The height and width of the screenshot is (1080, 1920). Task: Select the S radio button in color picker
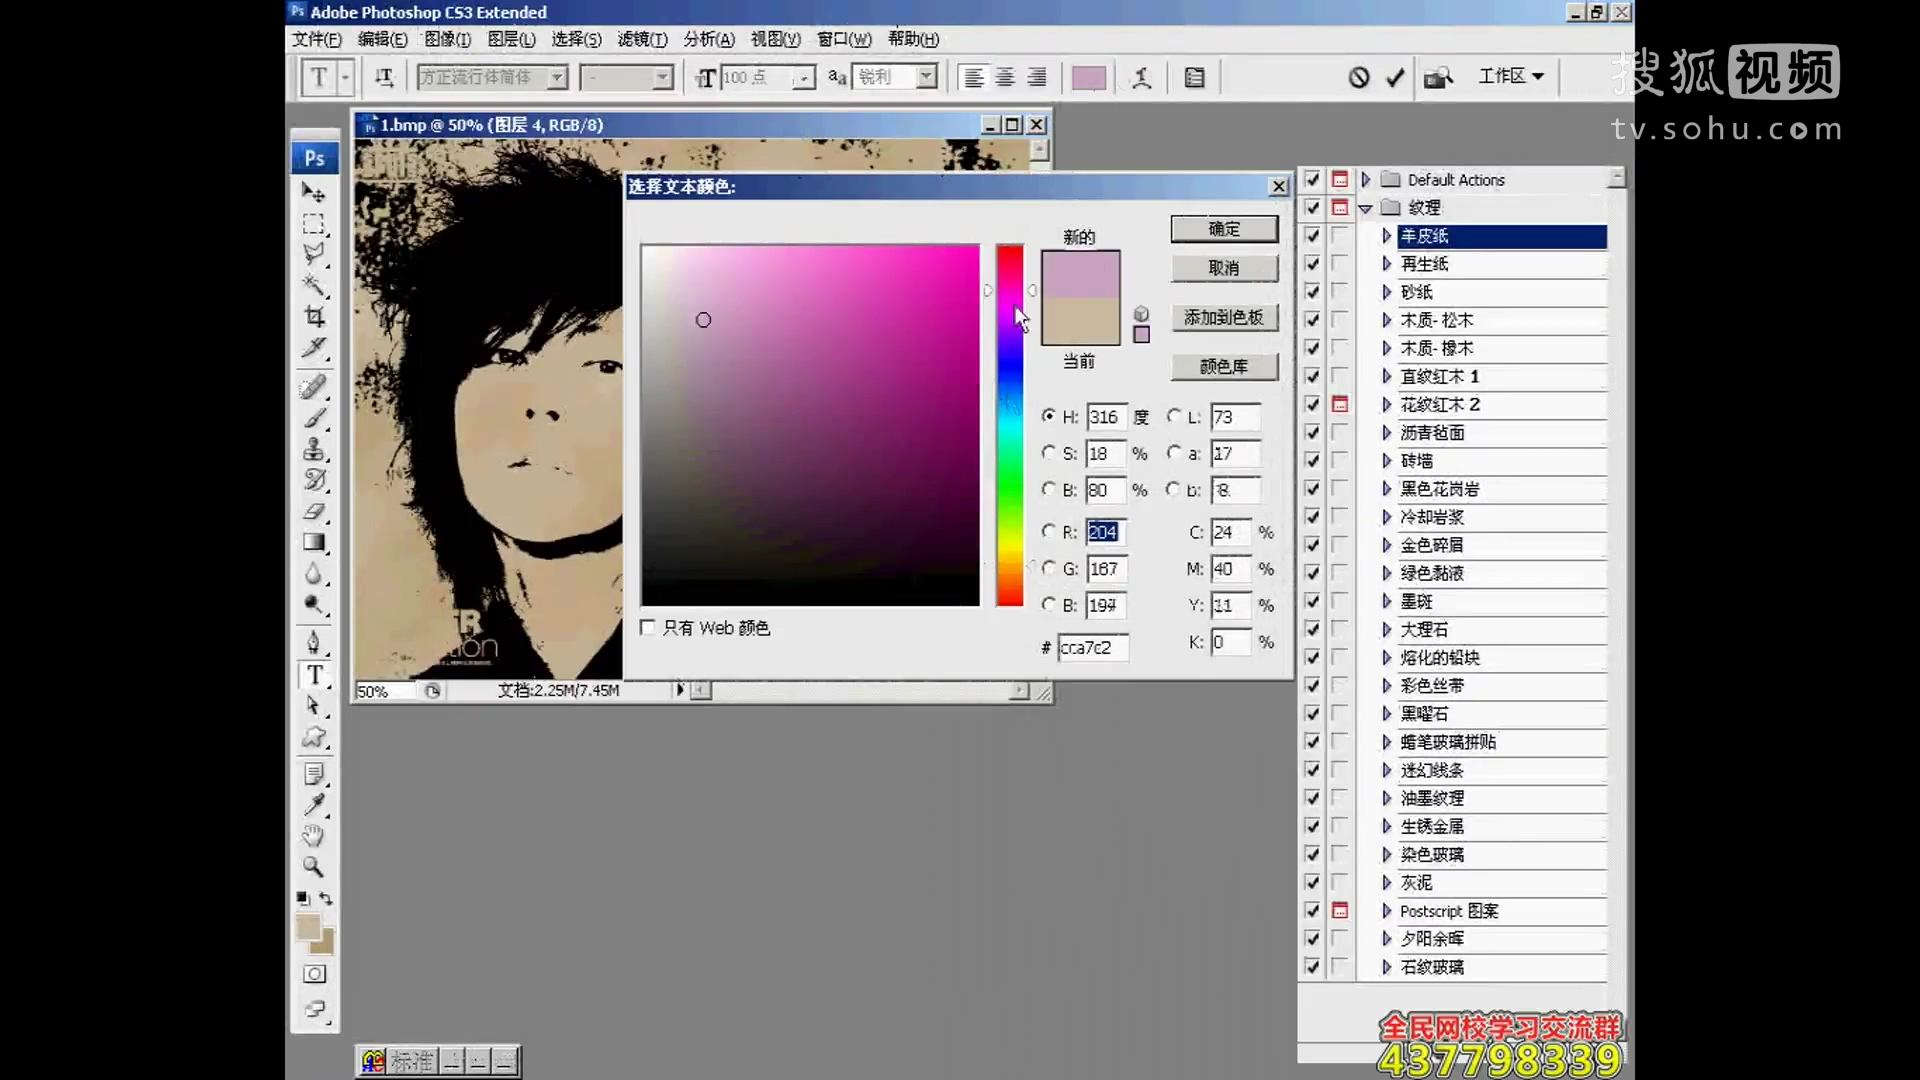[x=1050, y=453]
